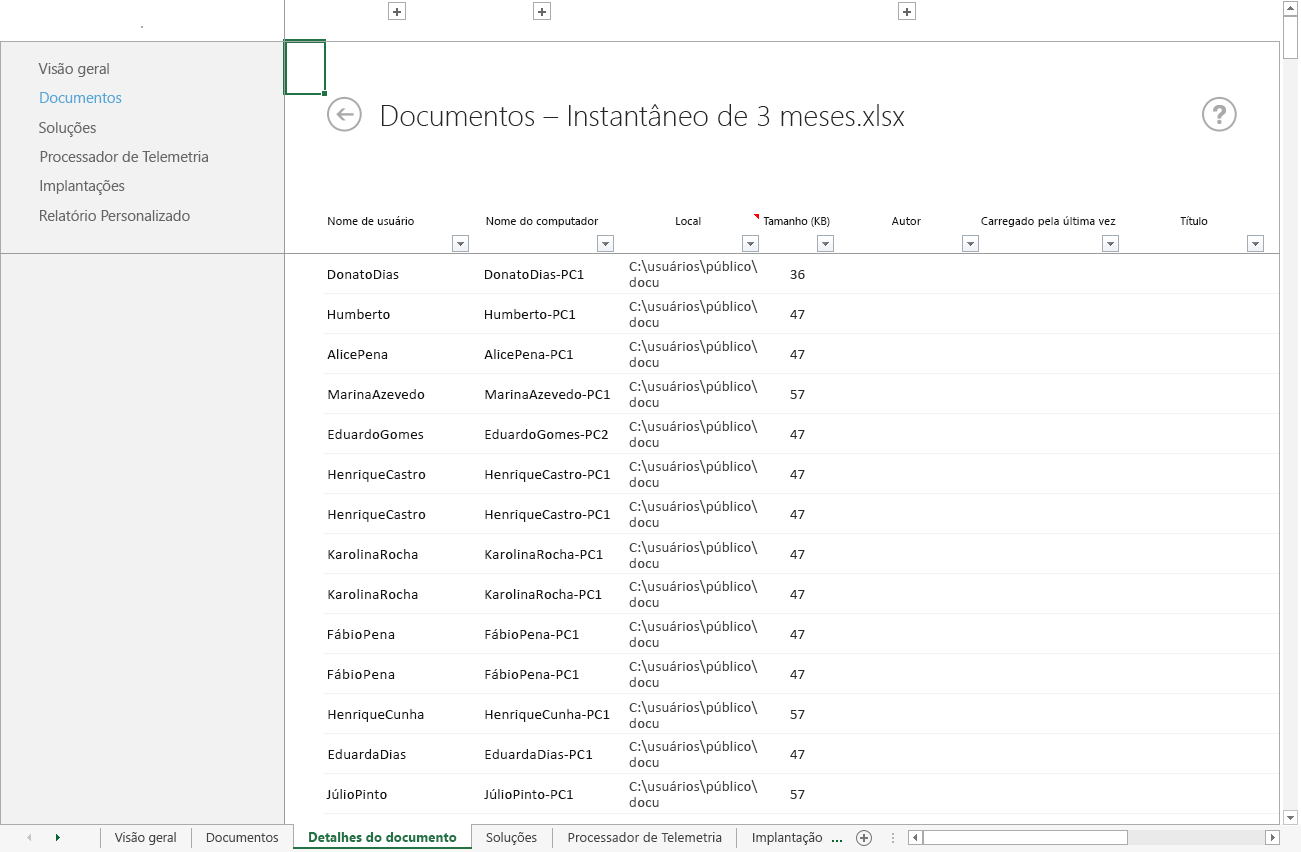Viewport: 1301px width, 852px height.
Task: Click the vertical scrollbar down arrow
Action: click(x=1291, y=817)
